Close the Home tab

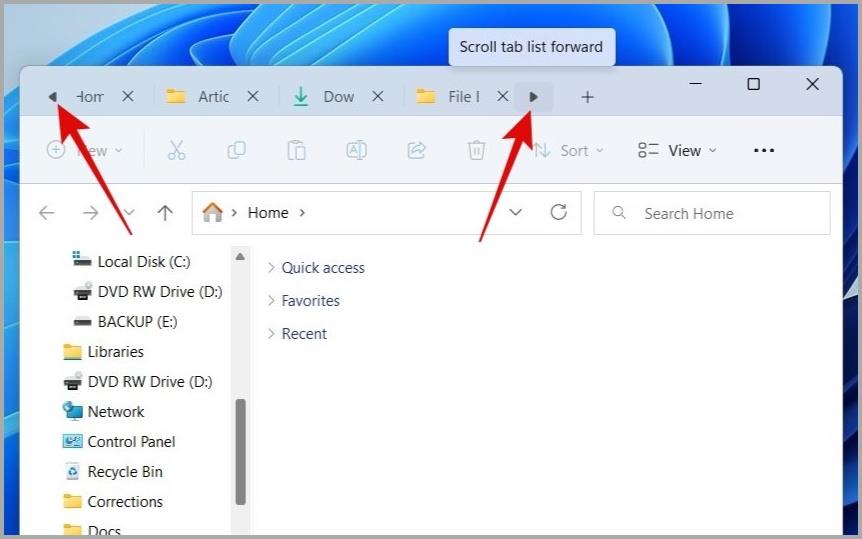pyautogui.click(x=128, y=96)
